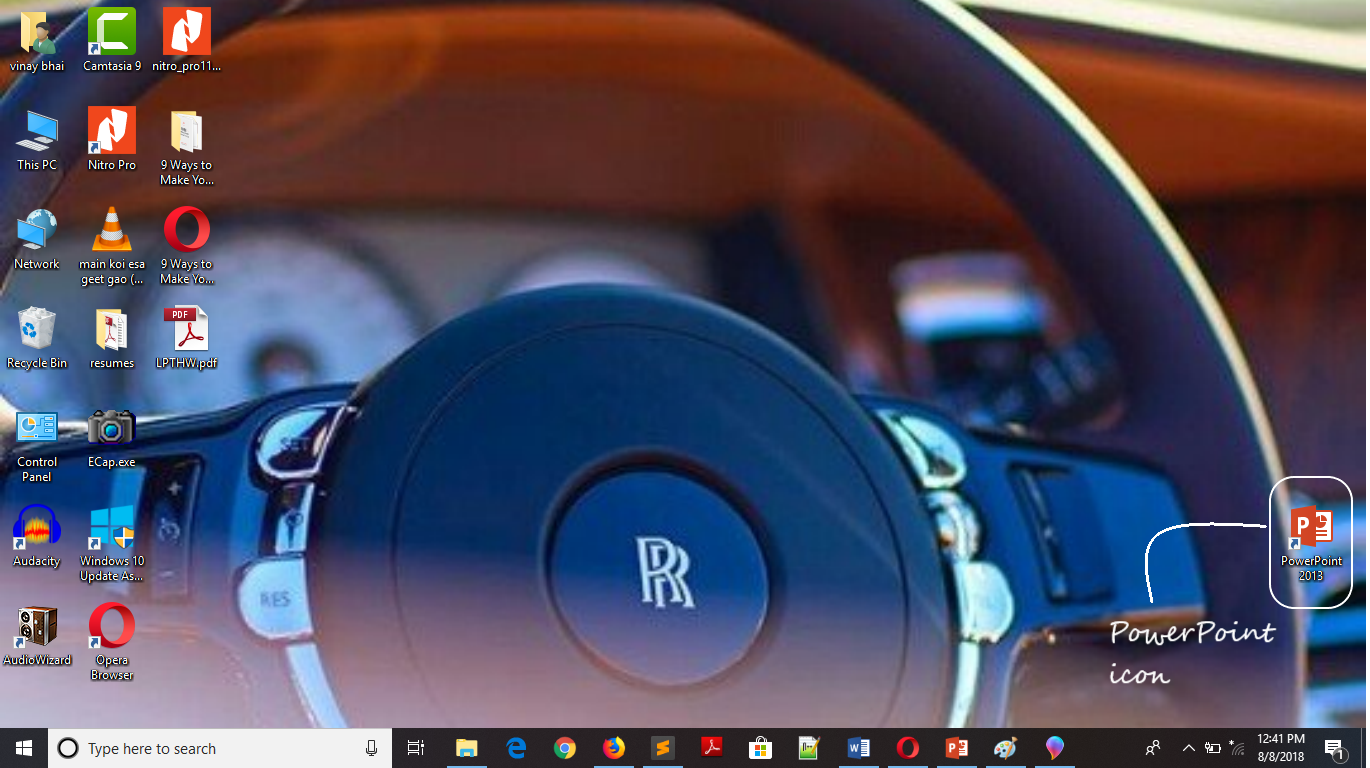Click the Windows Start button
1370x768 pixels.
click(24, 748)
